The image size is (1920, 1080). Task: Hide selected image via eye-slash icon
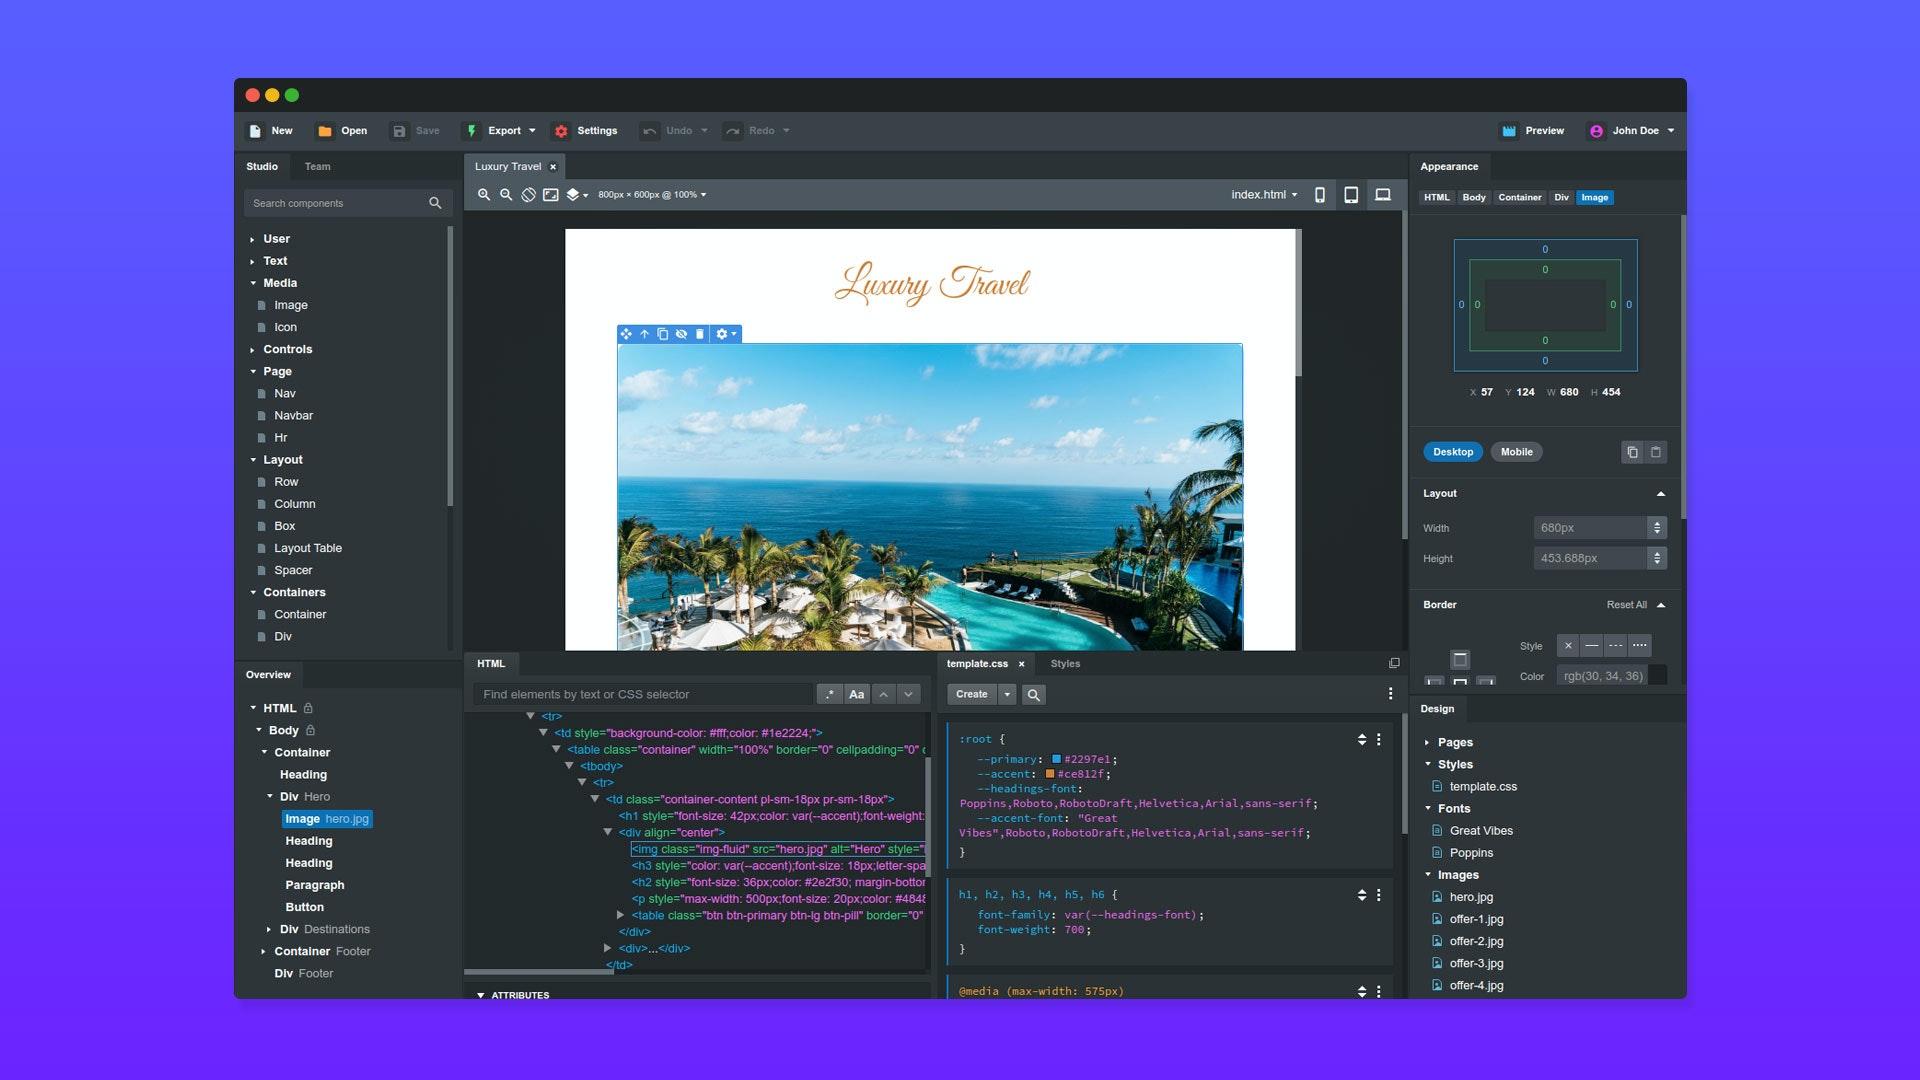[x=681, y=334]
